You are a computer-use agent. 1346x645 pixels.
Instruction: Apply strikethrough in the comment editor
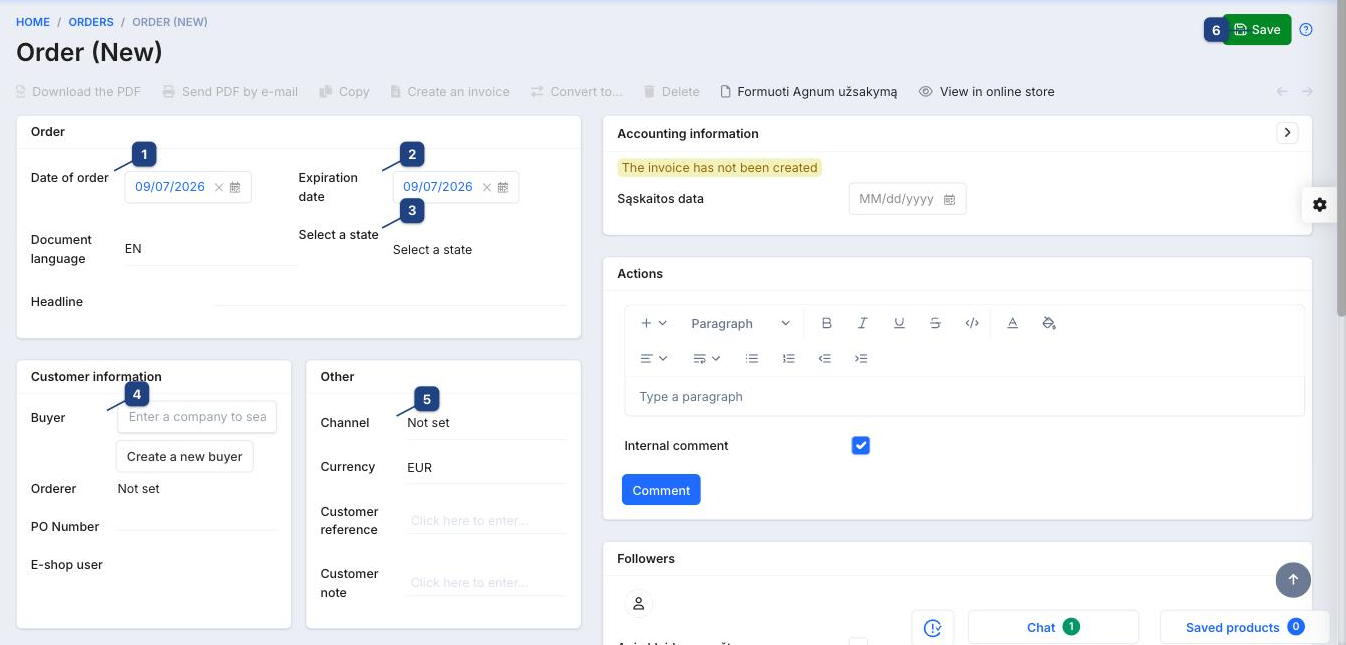(x=935, y=323)
